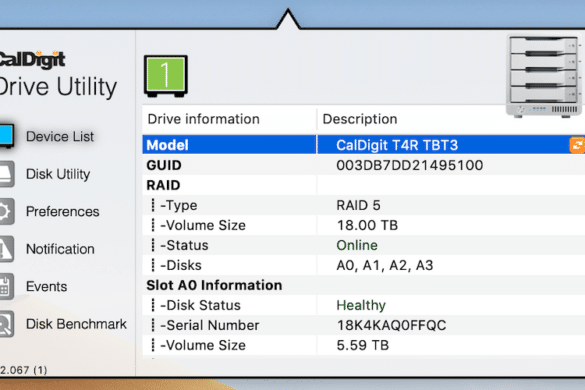The height and width of the screenshot is (390, 585).
Task: Click the Drive Utility title text
Action: [58, 87]
